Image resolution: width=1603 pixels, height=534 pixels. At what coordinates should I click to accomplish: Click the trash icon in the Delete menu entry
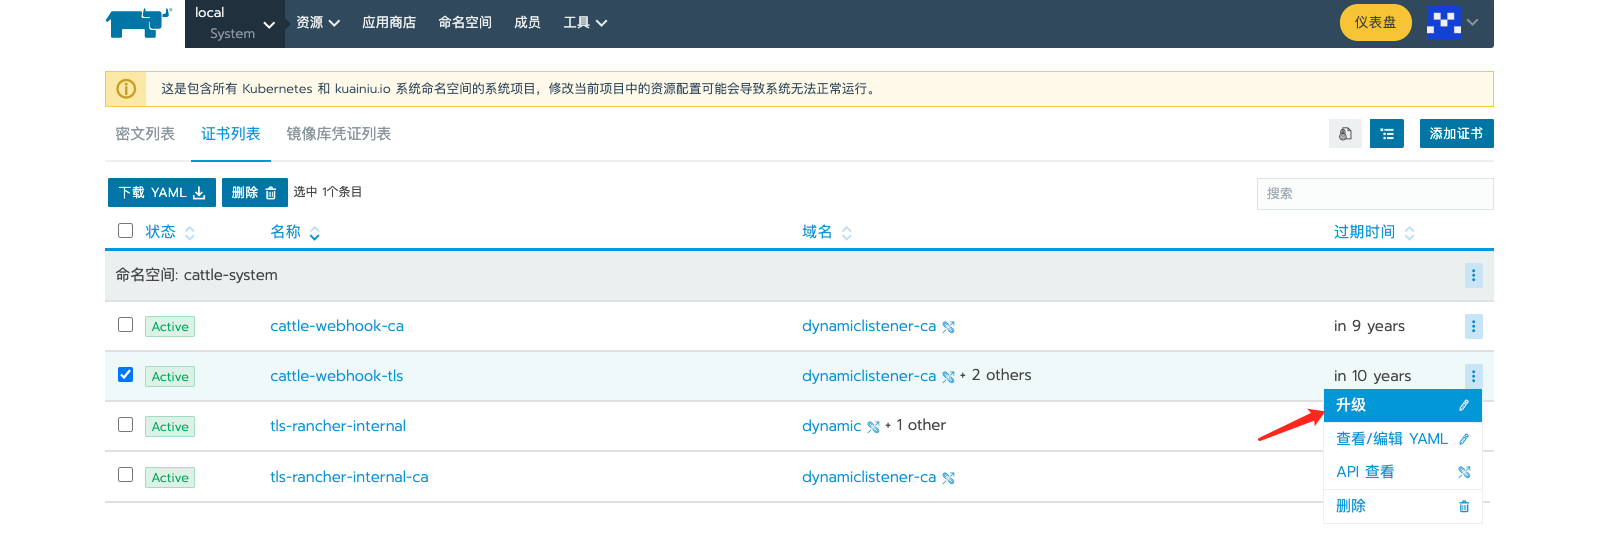[1464, 506]
